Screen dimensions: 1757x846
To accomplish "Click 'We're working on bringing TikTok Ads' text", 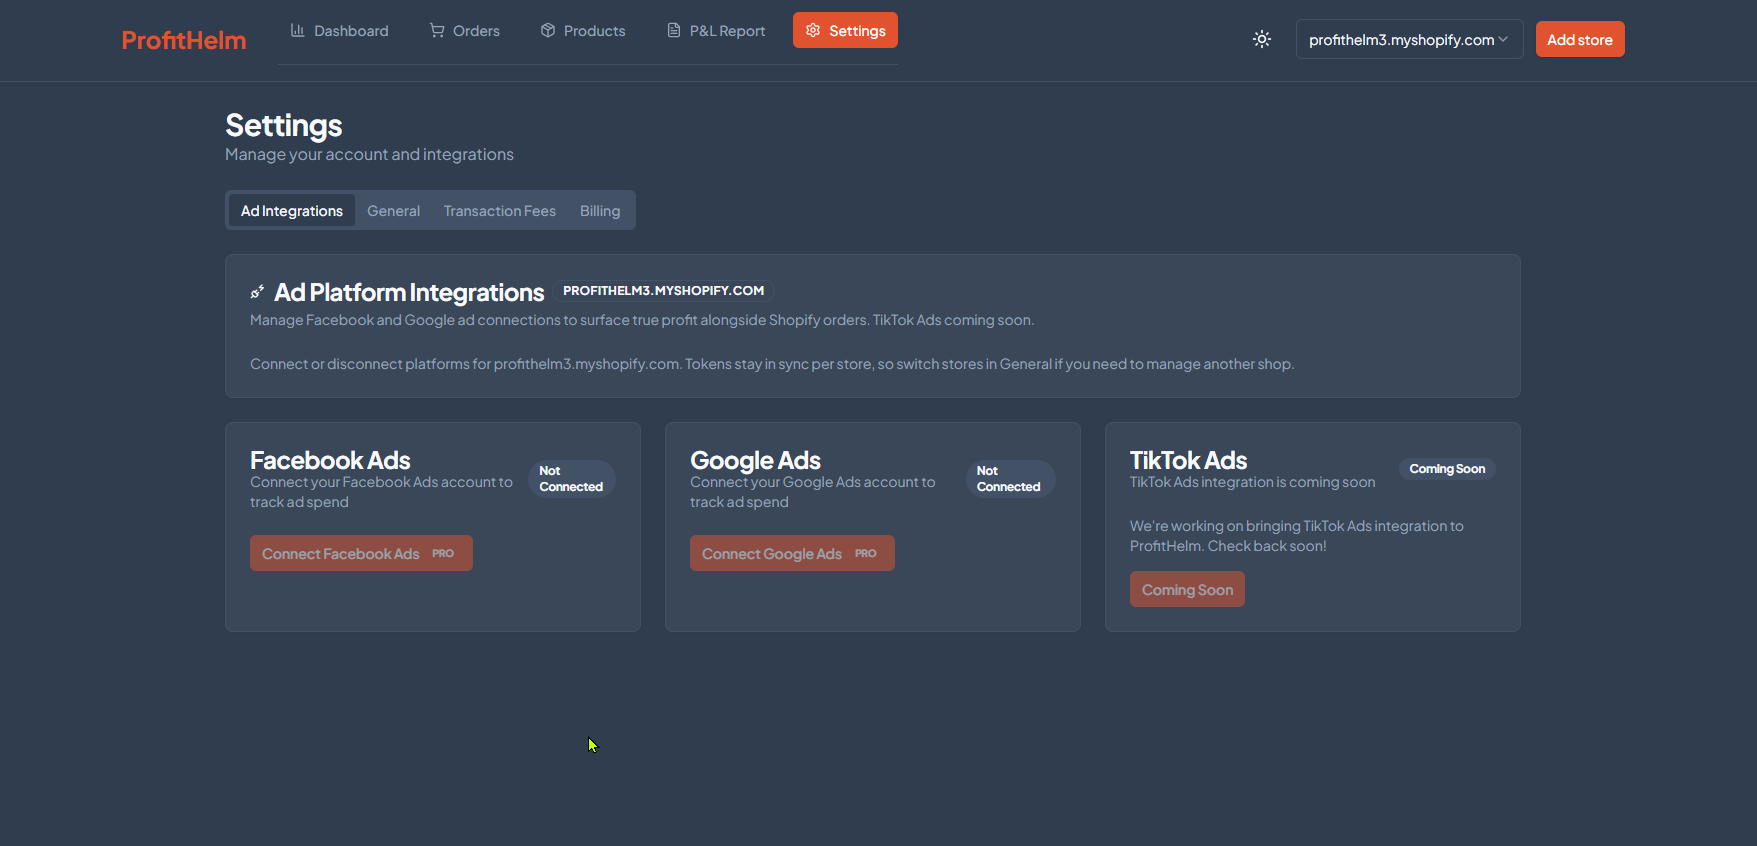I will coord(1296,536).
